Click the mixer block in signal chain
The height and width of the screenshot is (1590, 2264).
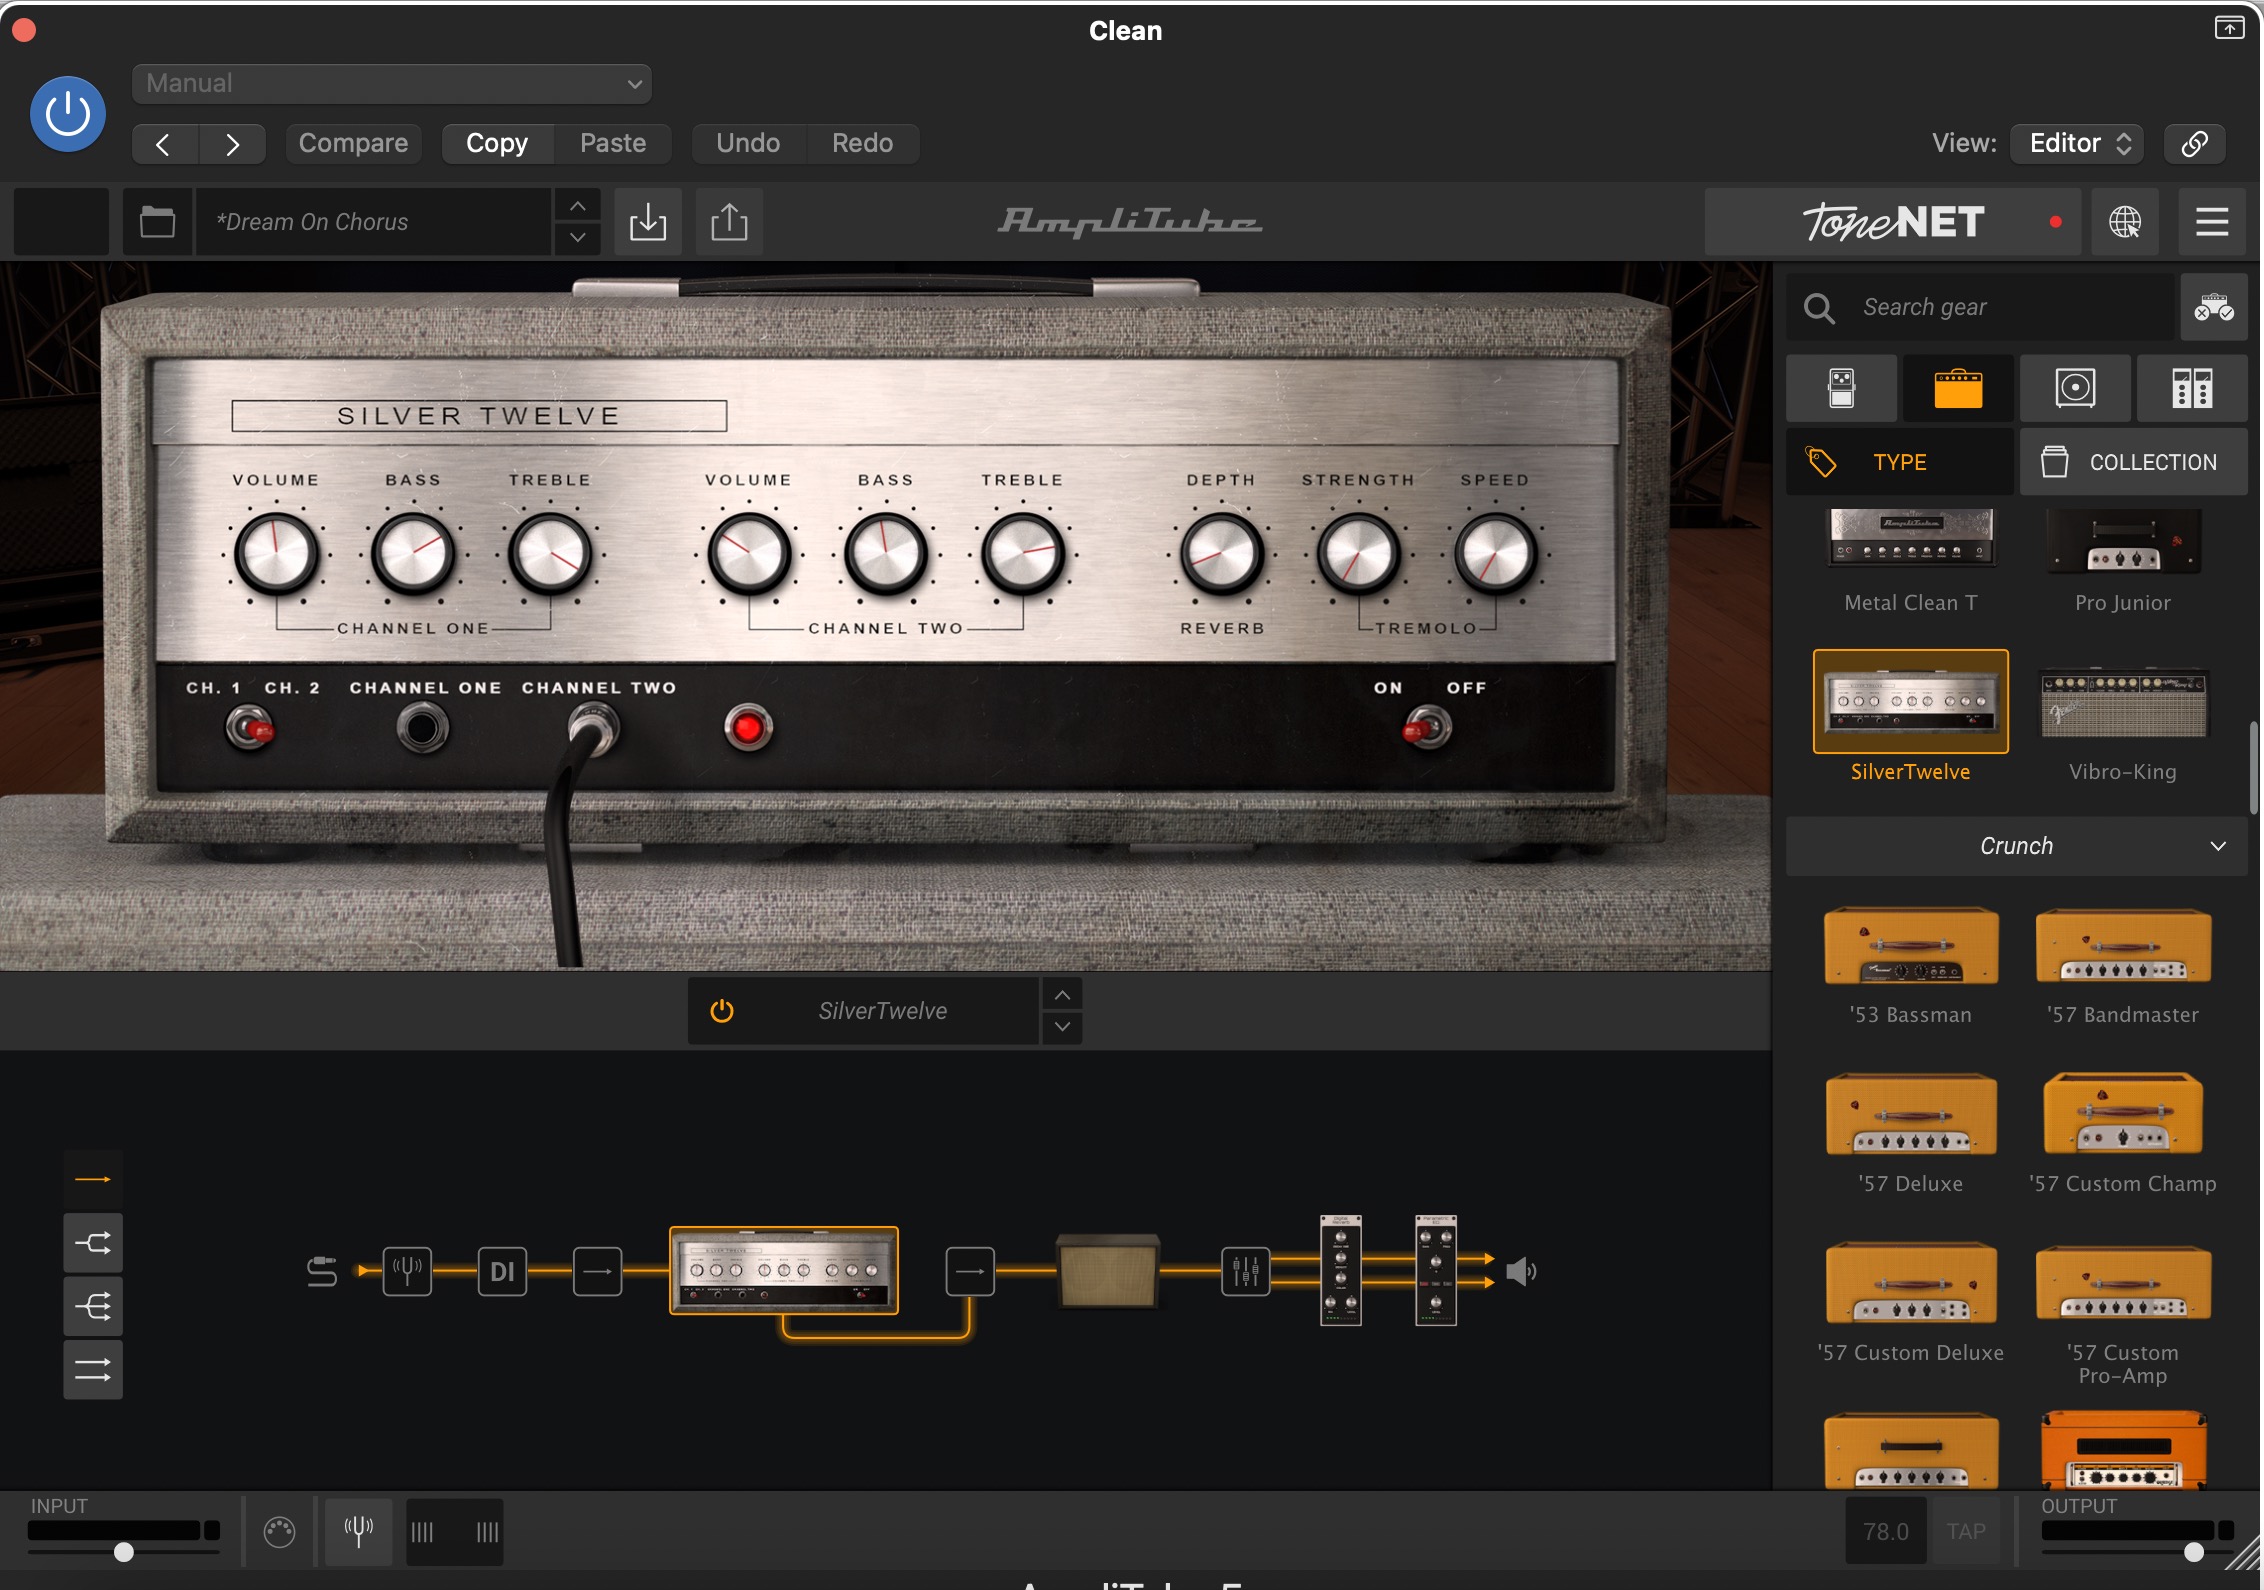pyautogui.click(x=1245, y=1272)
